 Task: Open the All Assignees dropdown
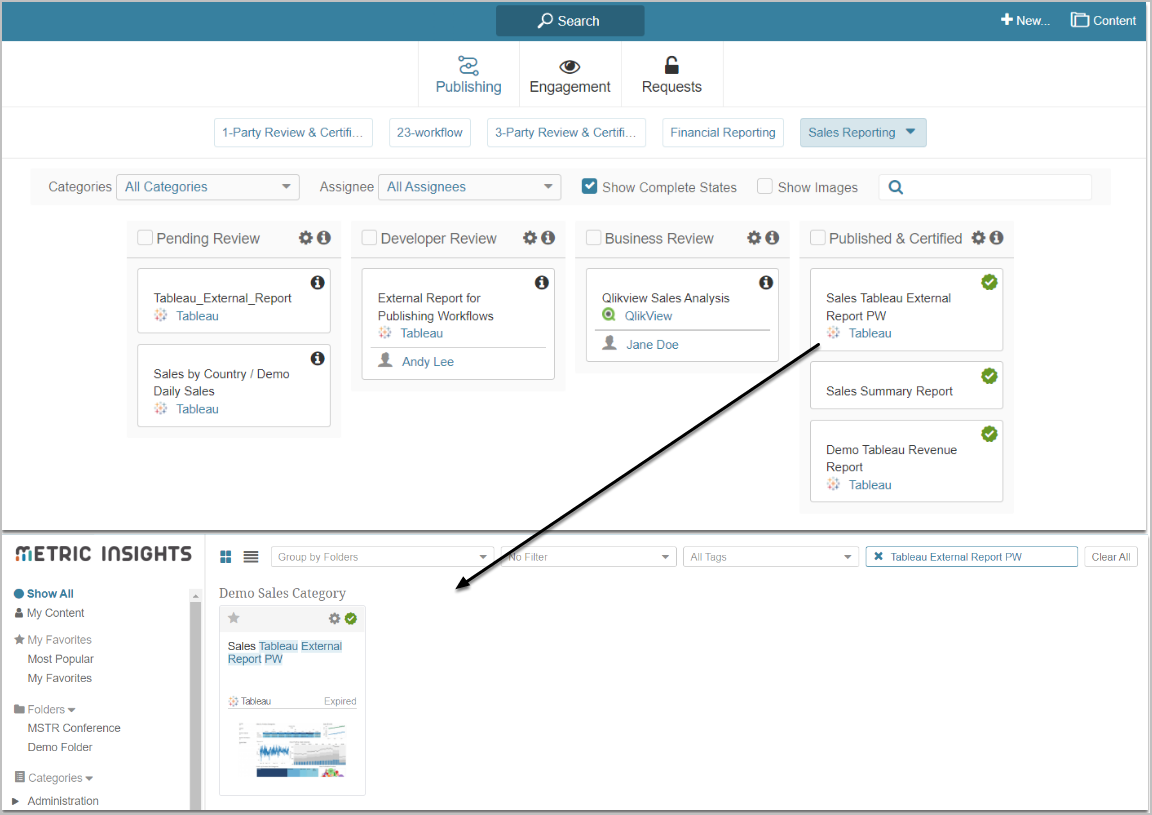tap(469, 187)
